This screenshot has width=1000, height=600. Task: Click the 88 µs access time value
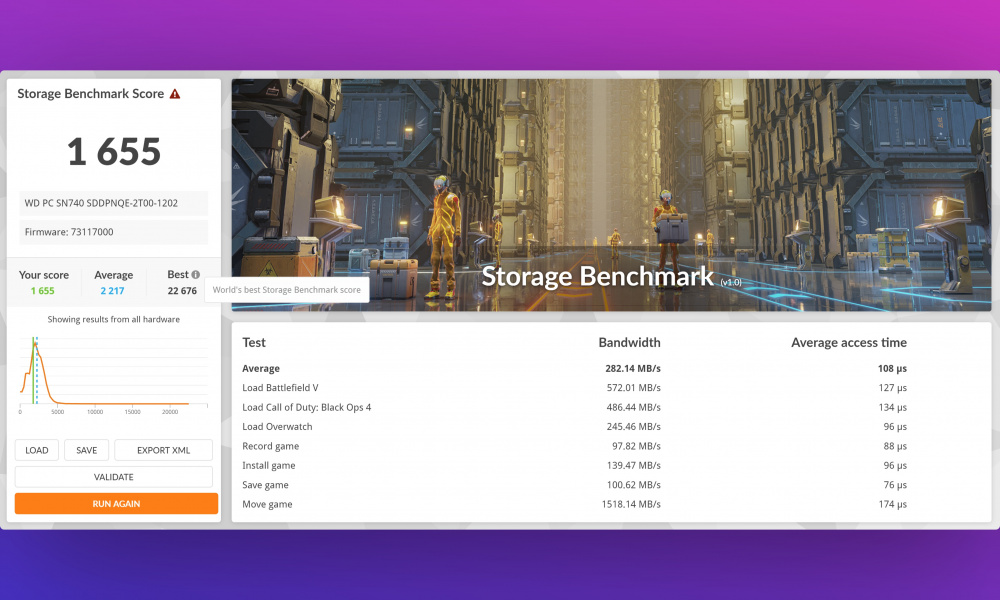click(895, 446)
